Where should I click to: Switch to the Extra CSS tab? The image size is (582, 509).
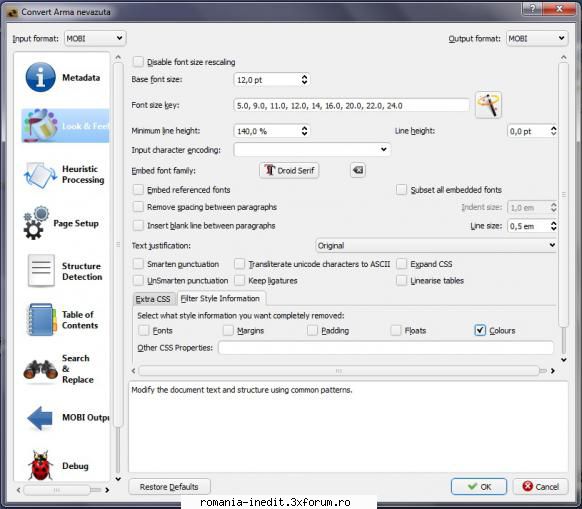pyautogui.click(x=153, y=299)
